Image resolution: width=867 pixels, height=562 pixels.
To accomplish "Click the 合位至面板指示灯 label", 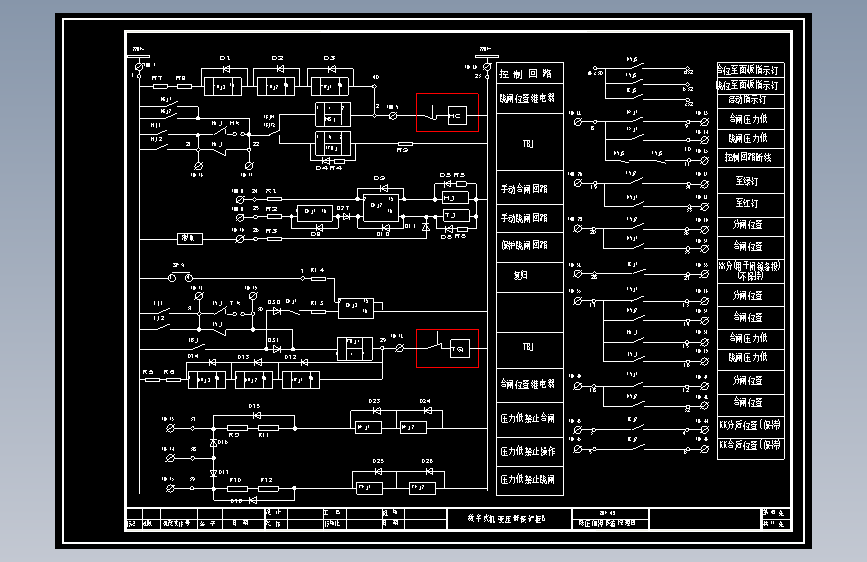I will click(748, 70).
